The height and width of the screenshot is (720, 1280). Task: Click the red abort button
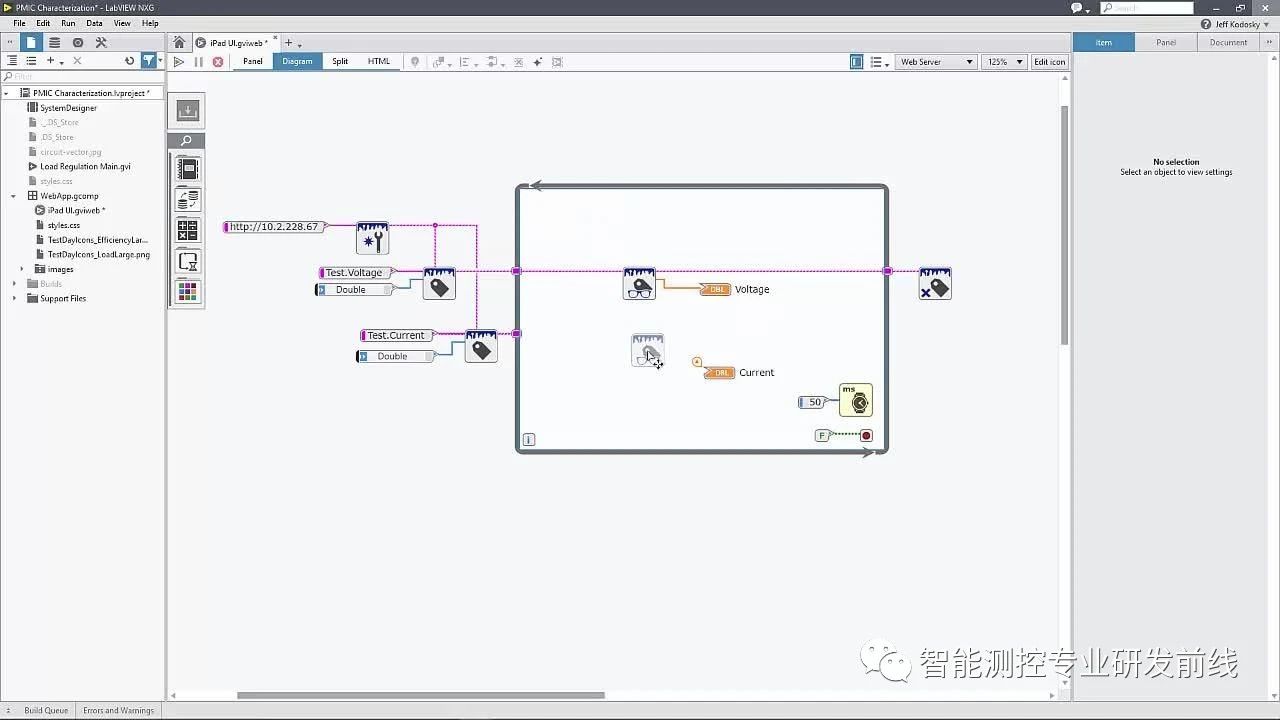tap(218, 62)
